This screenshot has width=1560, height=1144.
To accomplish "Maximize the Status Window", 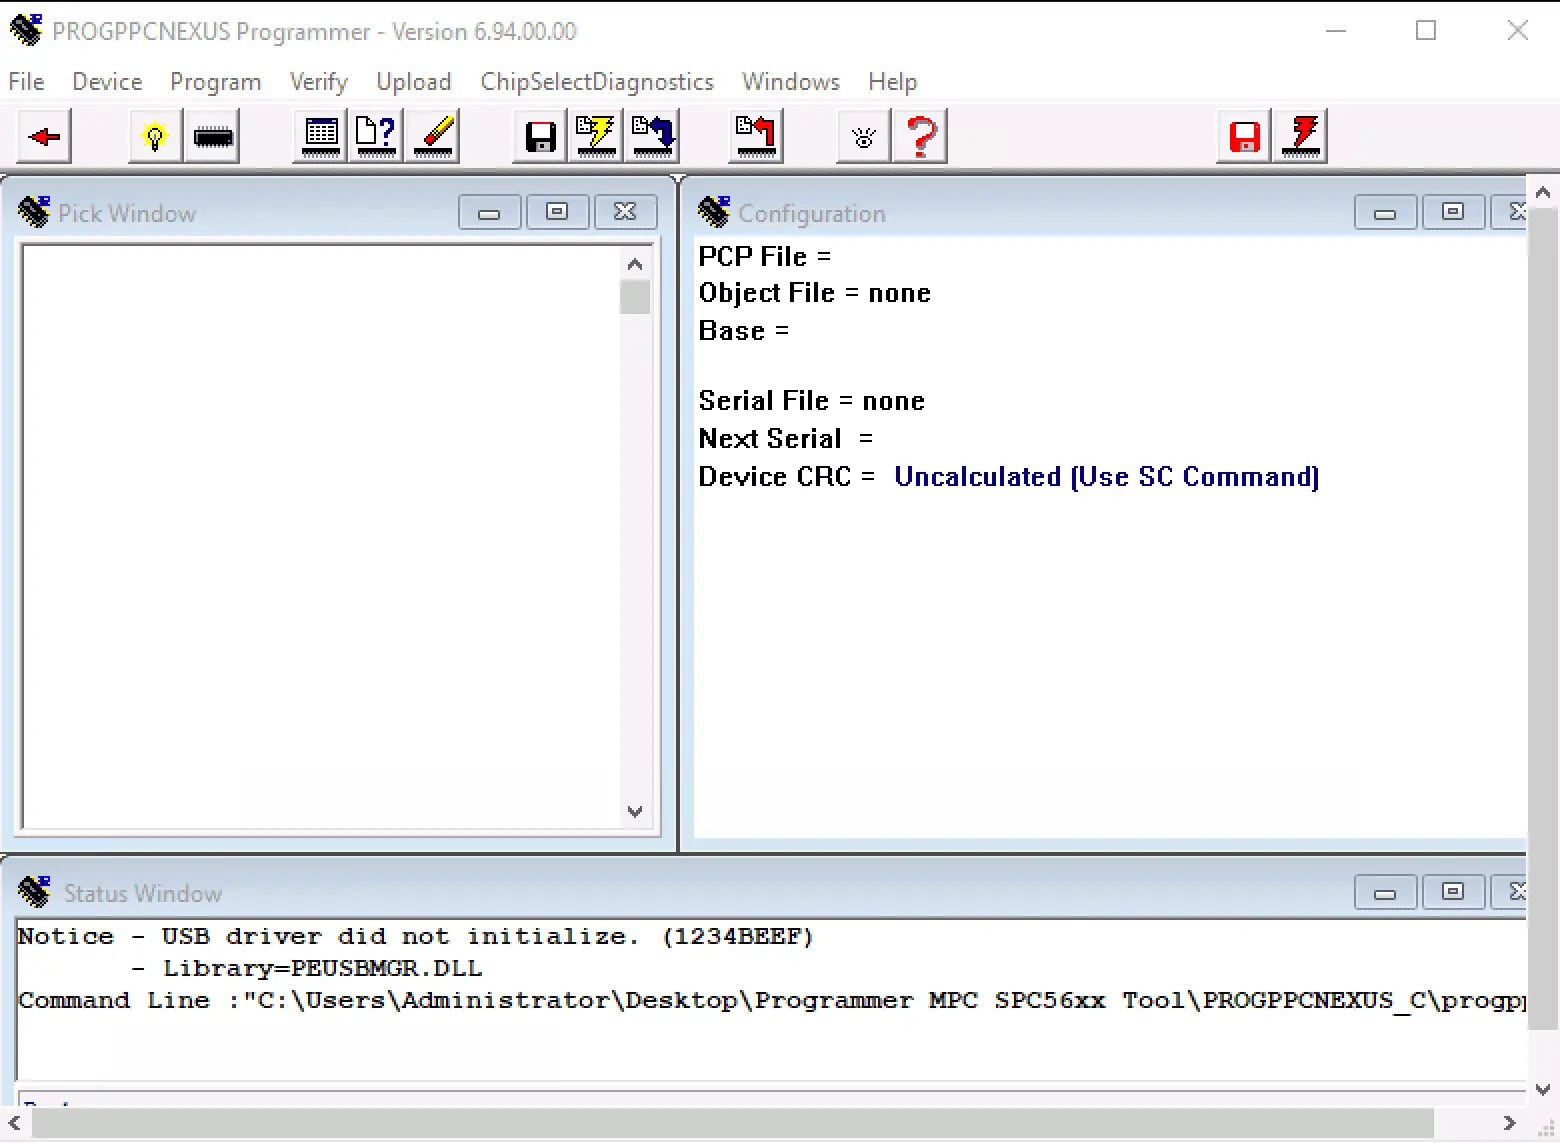I will [1453, 892].
